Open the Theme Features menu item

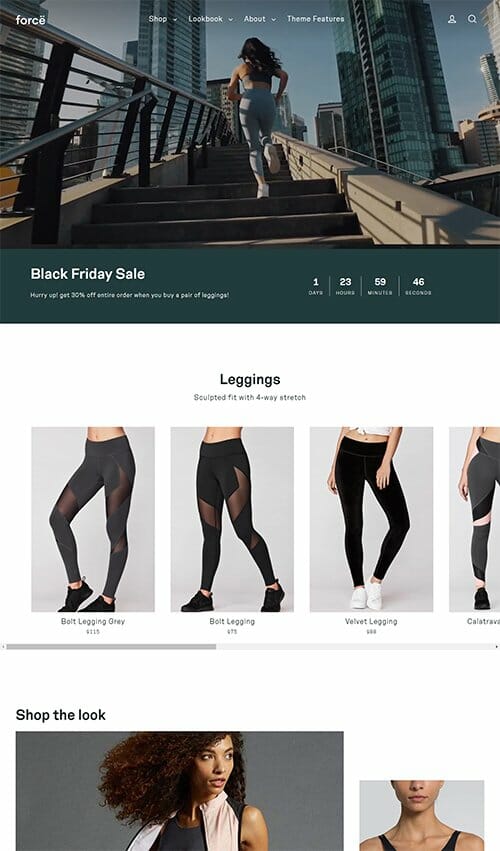(x=315, y=19)
